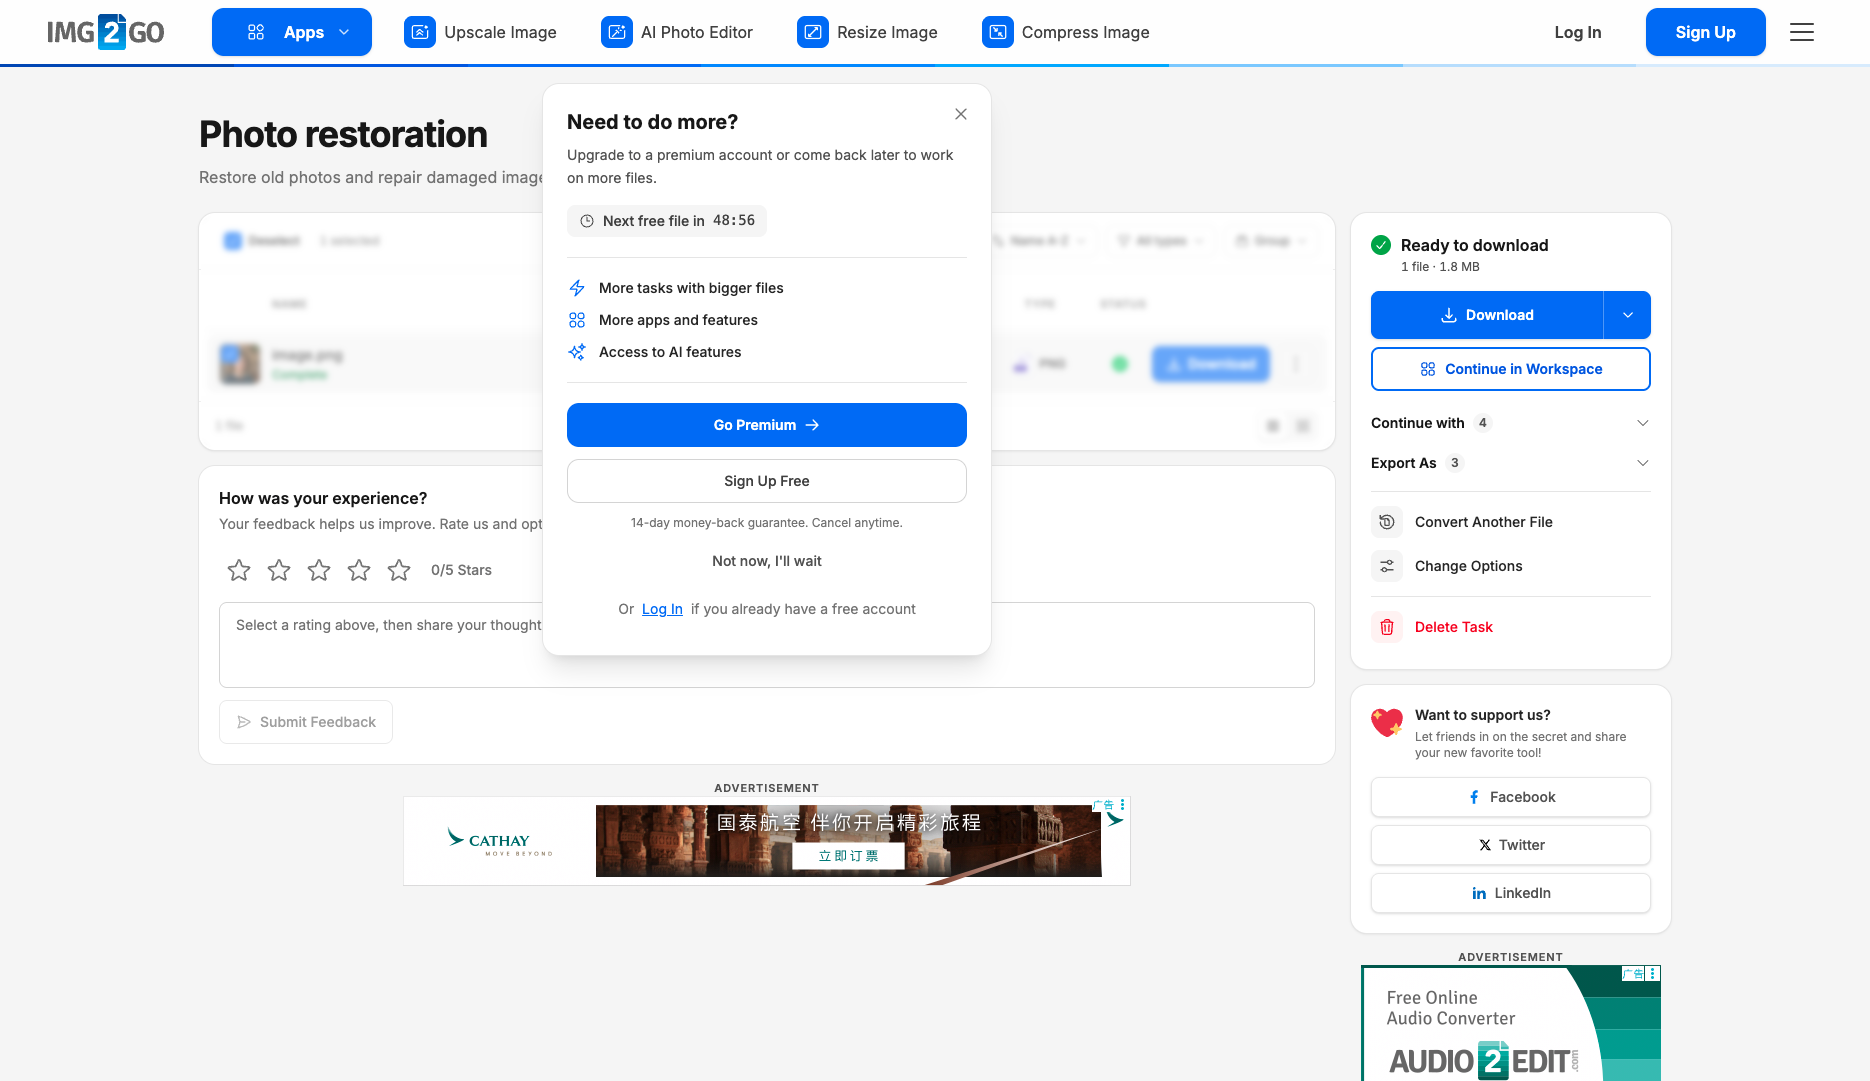Choose Not now, I'll wait

(767, 561)
